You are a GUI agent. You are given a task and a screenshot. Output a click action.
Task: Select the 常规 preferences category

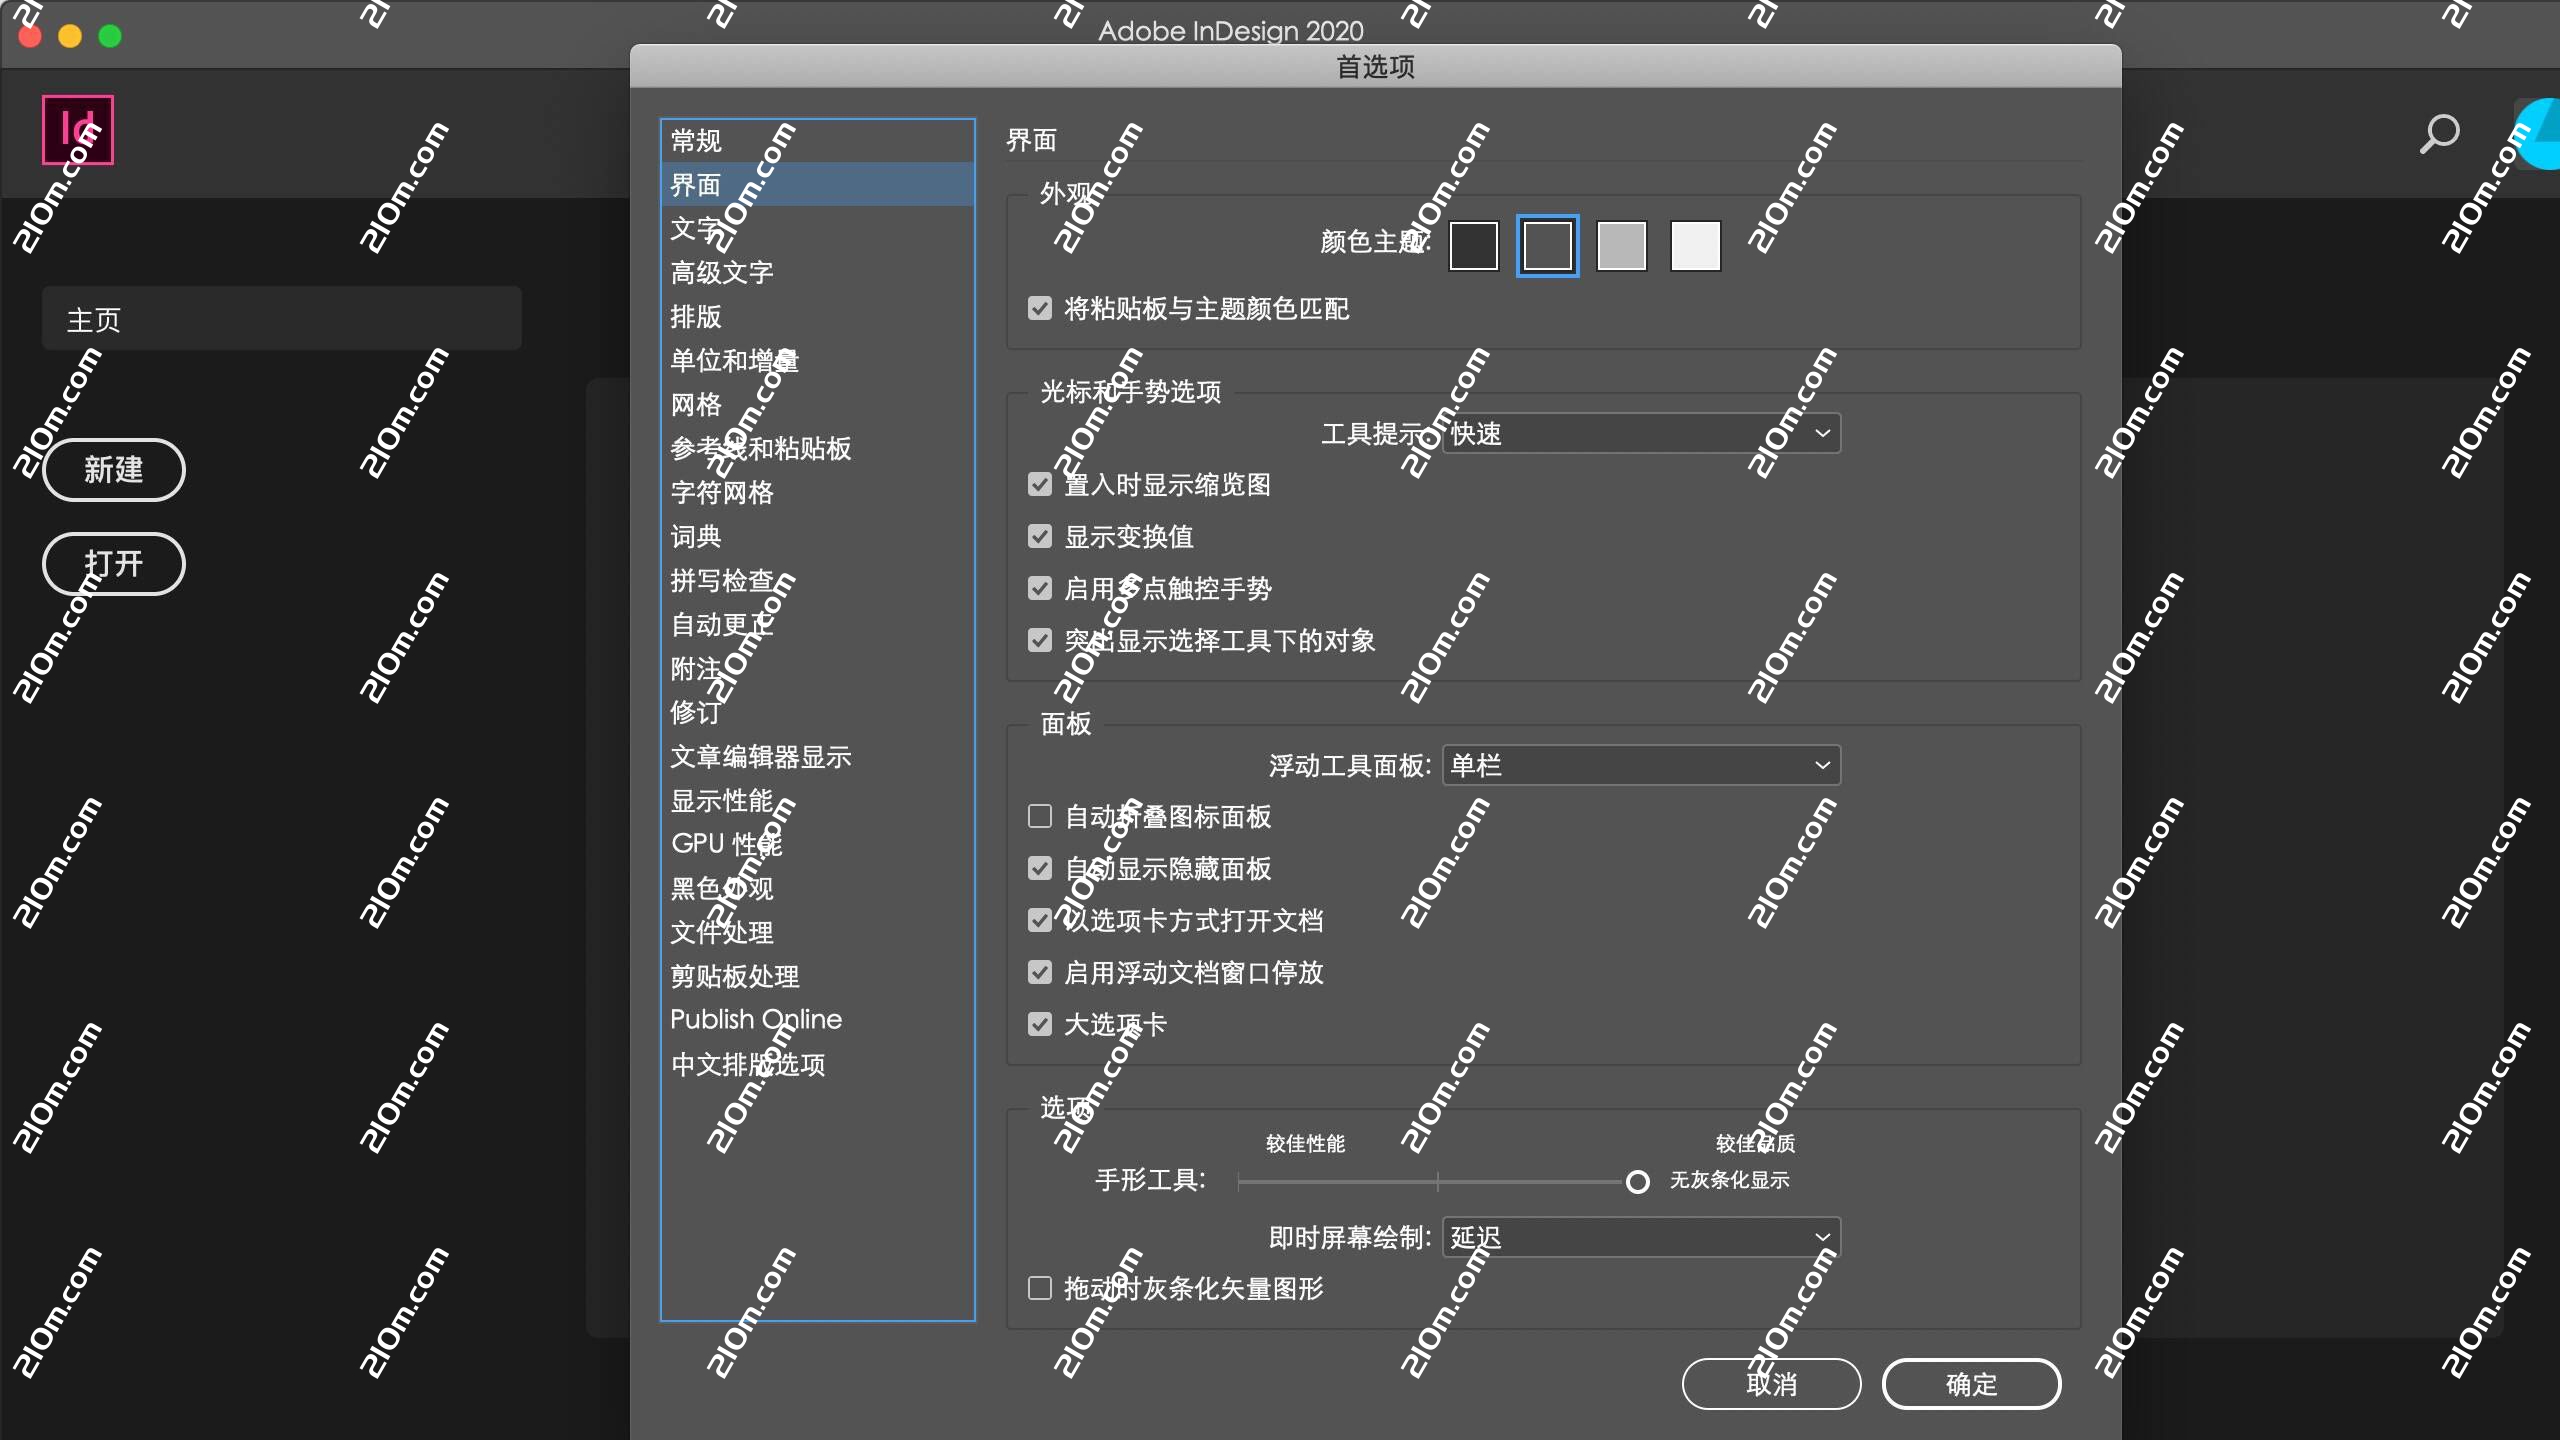697,140
